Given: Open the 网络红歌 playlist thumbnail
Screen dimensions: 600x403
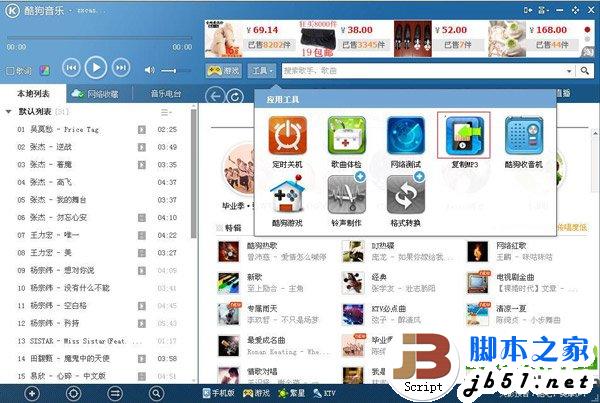Looking at the screenshot, I should pyautogui.click(x=478, y=251).
